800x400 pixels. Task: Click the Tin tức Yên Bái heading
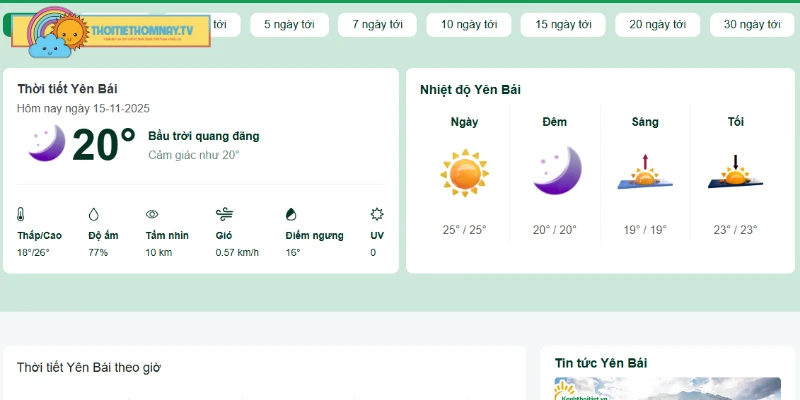pyautogui.click(x=601, y=363)
